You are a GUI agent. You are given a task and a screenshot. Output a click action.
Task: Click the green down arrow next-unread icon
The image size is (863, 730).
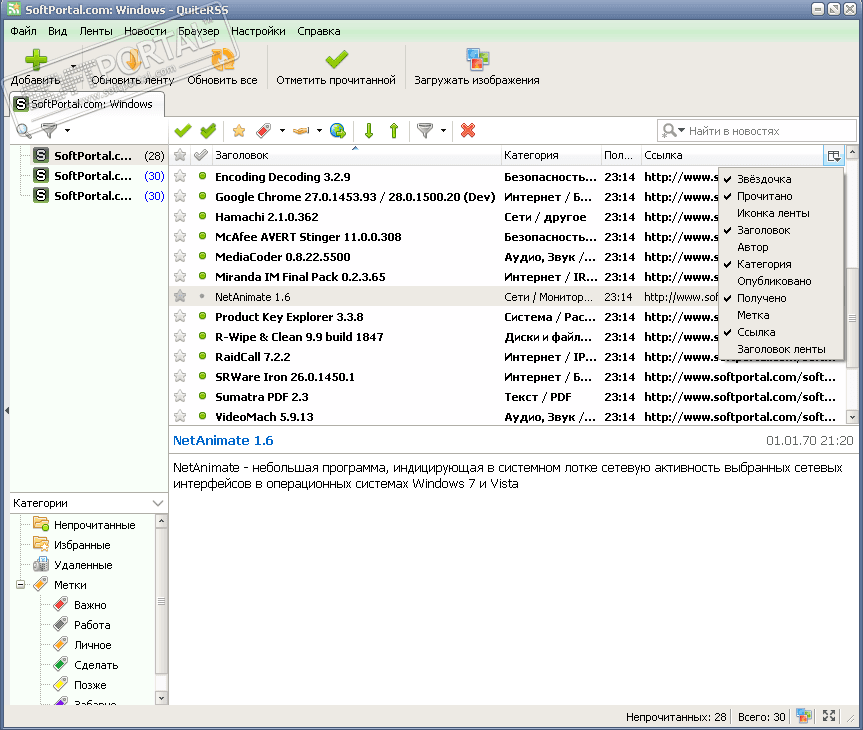click(x=369, y=130)
